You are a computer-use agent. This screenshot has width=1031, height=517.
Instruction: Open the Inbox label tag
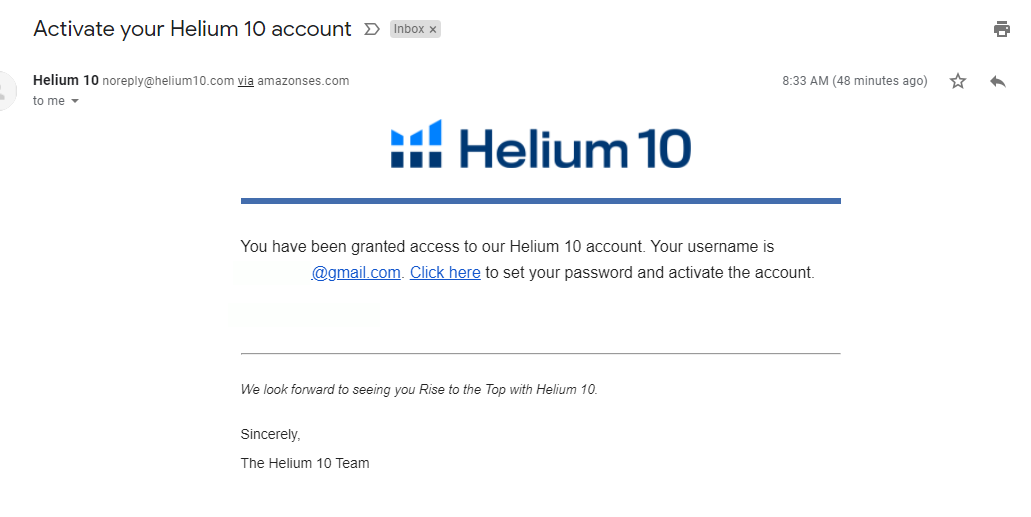(x=408, y=29)
